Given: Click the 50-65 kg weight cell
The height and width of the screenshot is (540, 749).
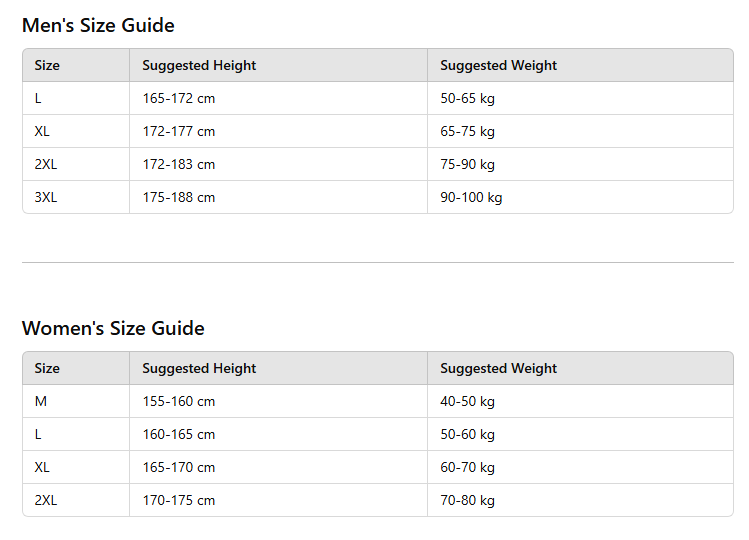Looking at the screenshot, I should pyautogui.click(x=467, y=99).
